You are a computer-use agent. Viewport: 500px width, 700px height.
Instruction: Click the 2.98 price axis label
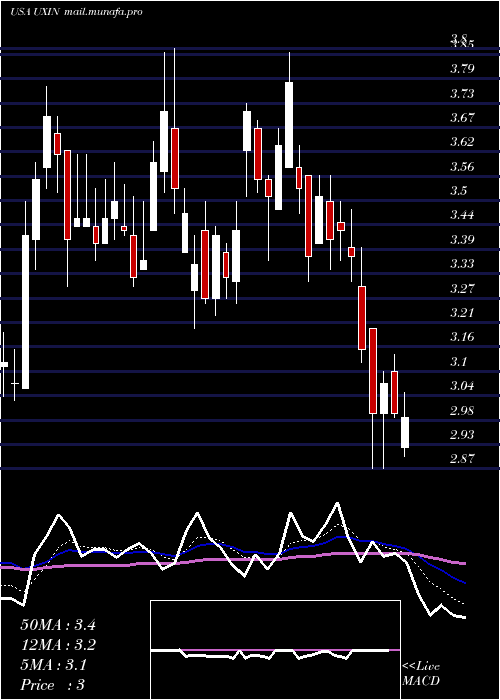point(462,410)
